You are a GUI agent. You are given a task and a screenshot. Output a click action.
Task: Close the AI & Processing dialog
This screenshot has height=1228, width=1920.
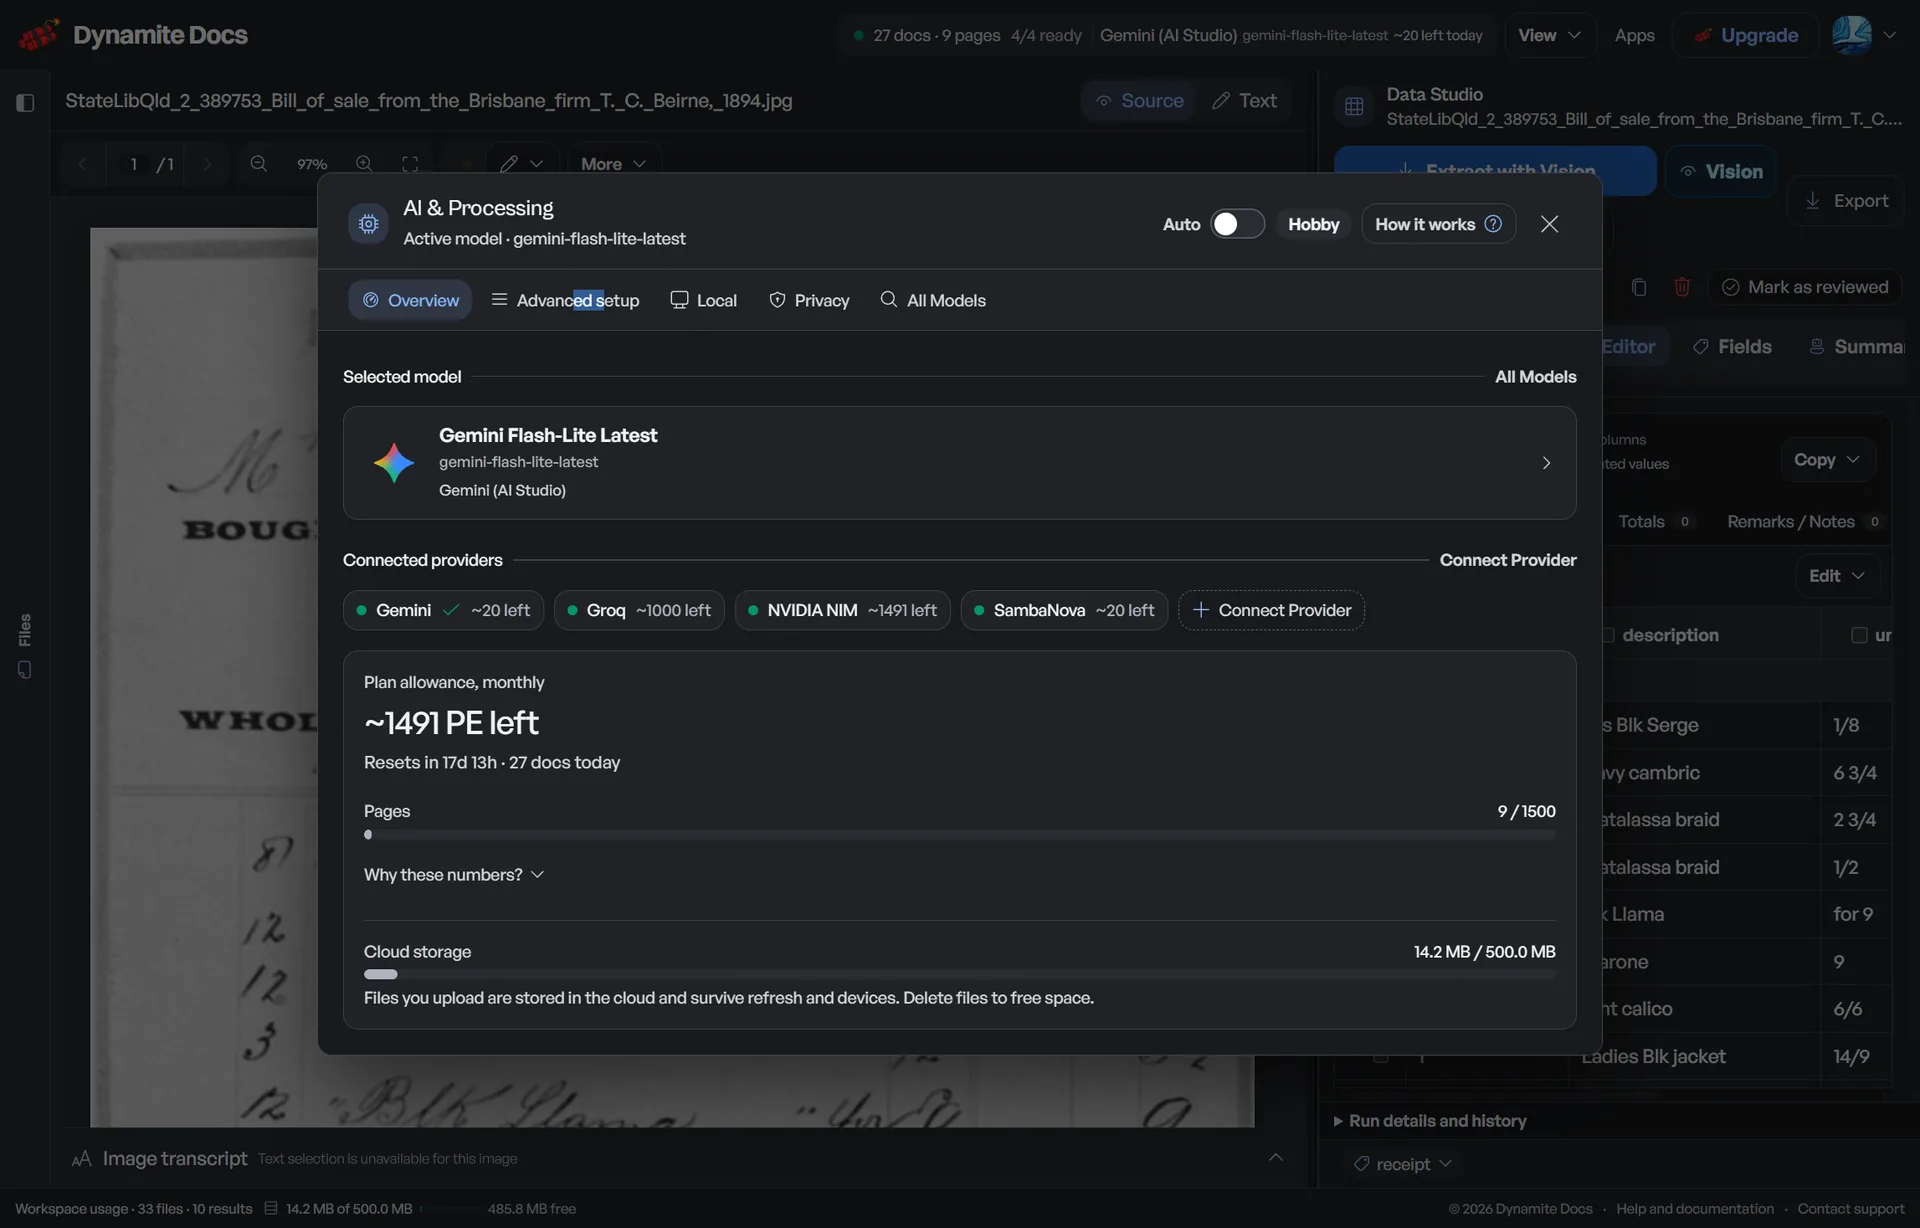coord(1549,224)
